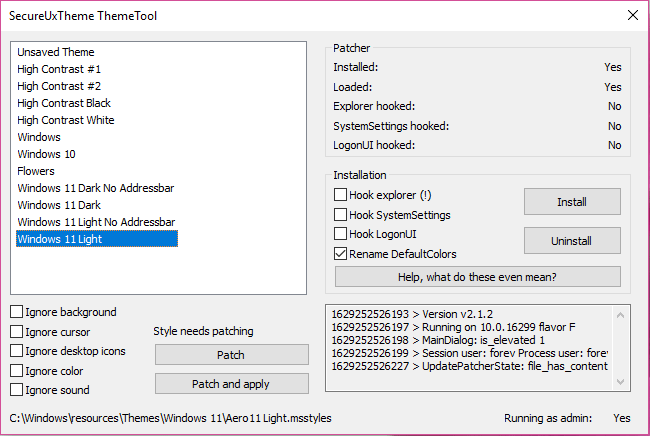The height and width of the screenshot is (436, 650).
Task: Click the 'Explorer hooked:' status label
Action: (374, 106)
